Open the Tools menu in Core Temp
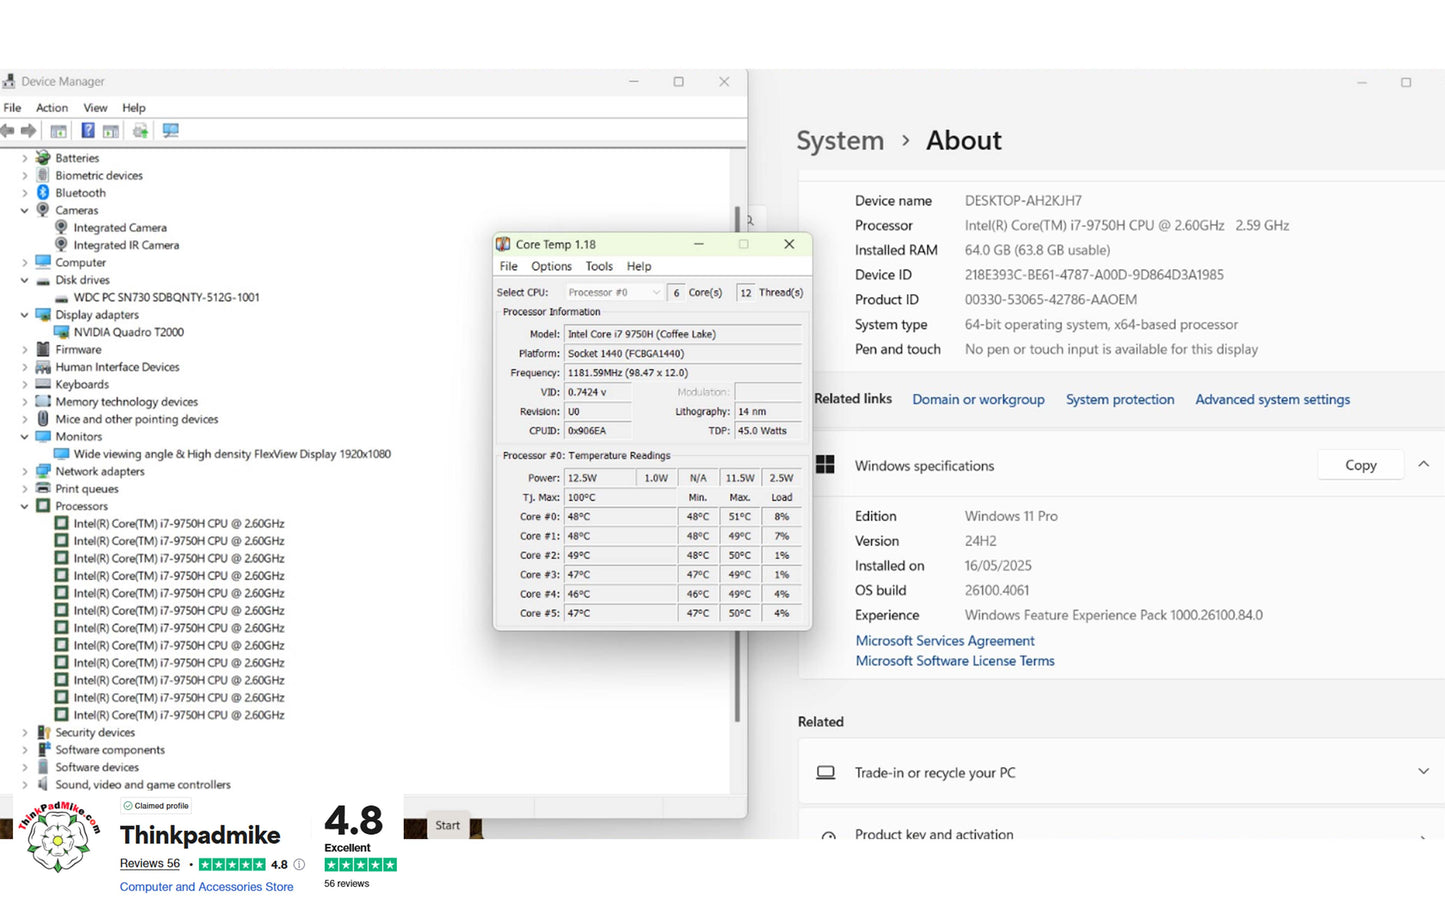1445x908 pixels. point(599,266)
